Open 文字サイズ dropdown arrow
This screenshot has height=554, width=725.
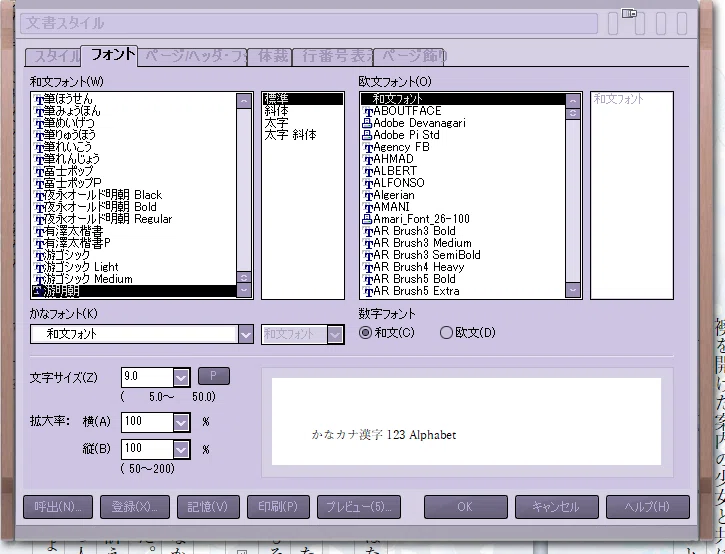pos(181,377)
